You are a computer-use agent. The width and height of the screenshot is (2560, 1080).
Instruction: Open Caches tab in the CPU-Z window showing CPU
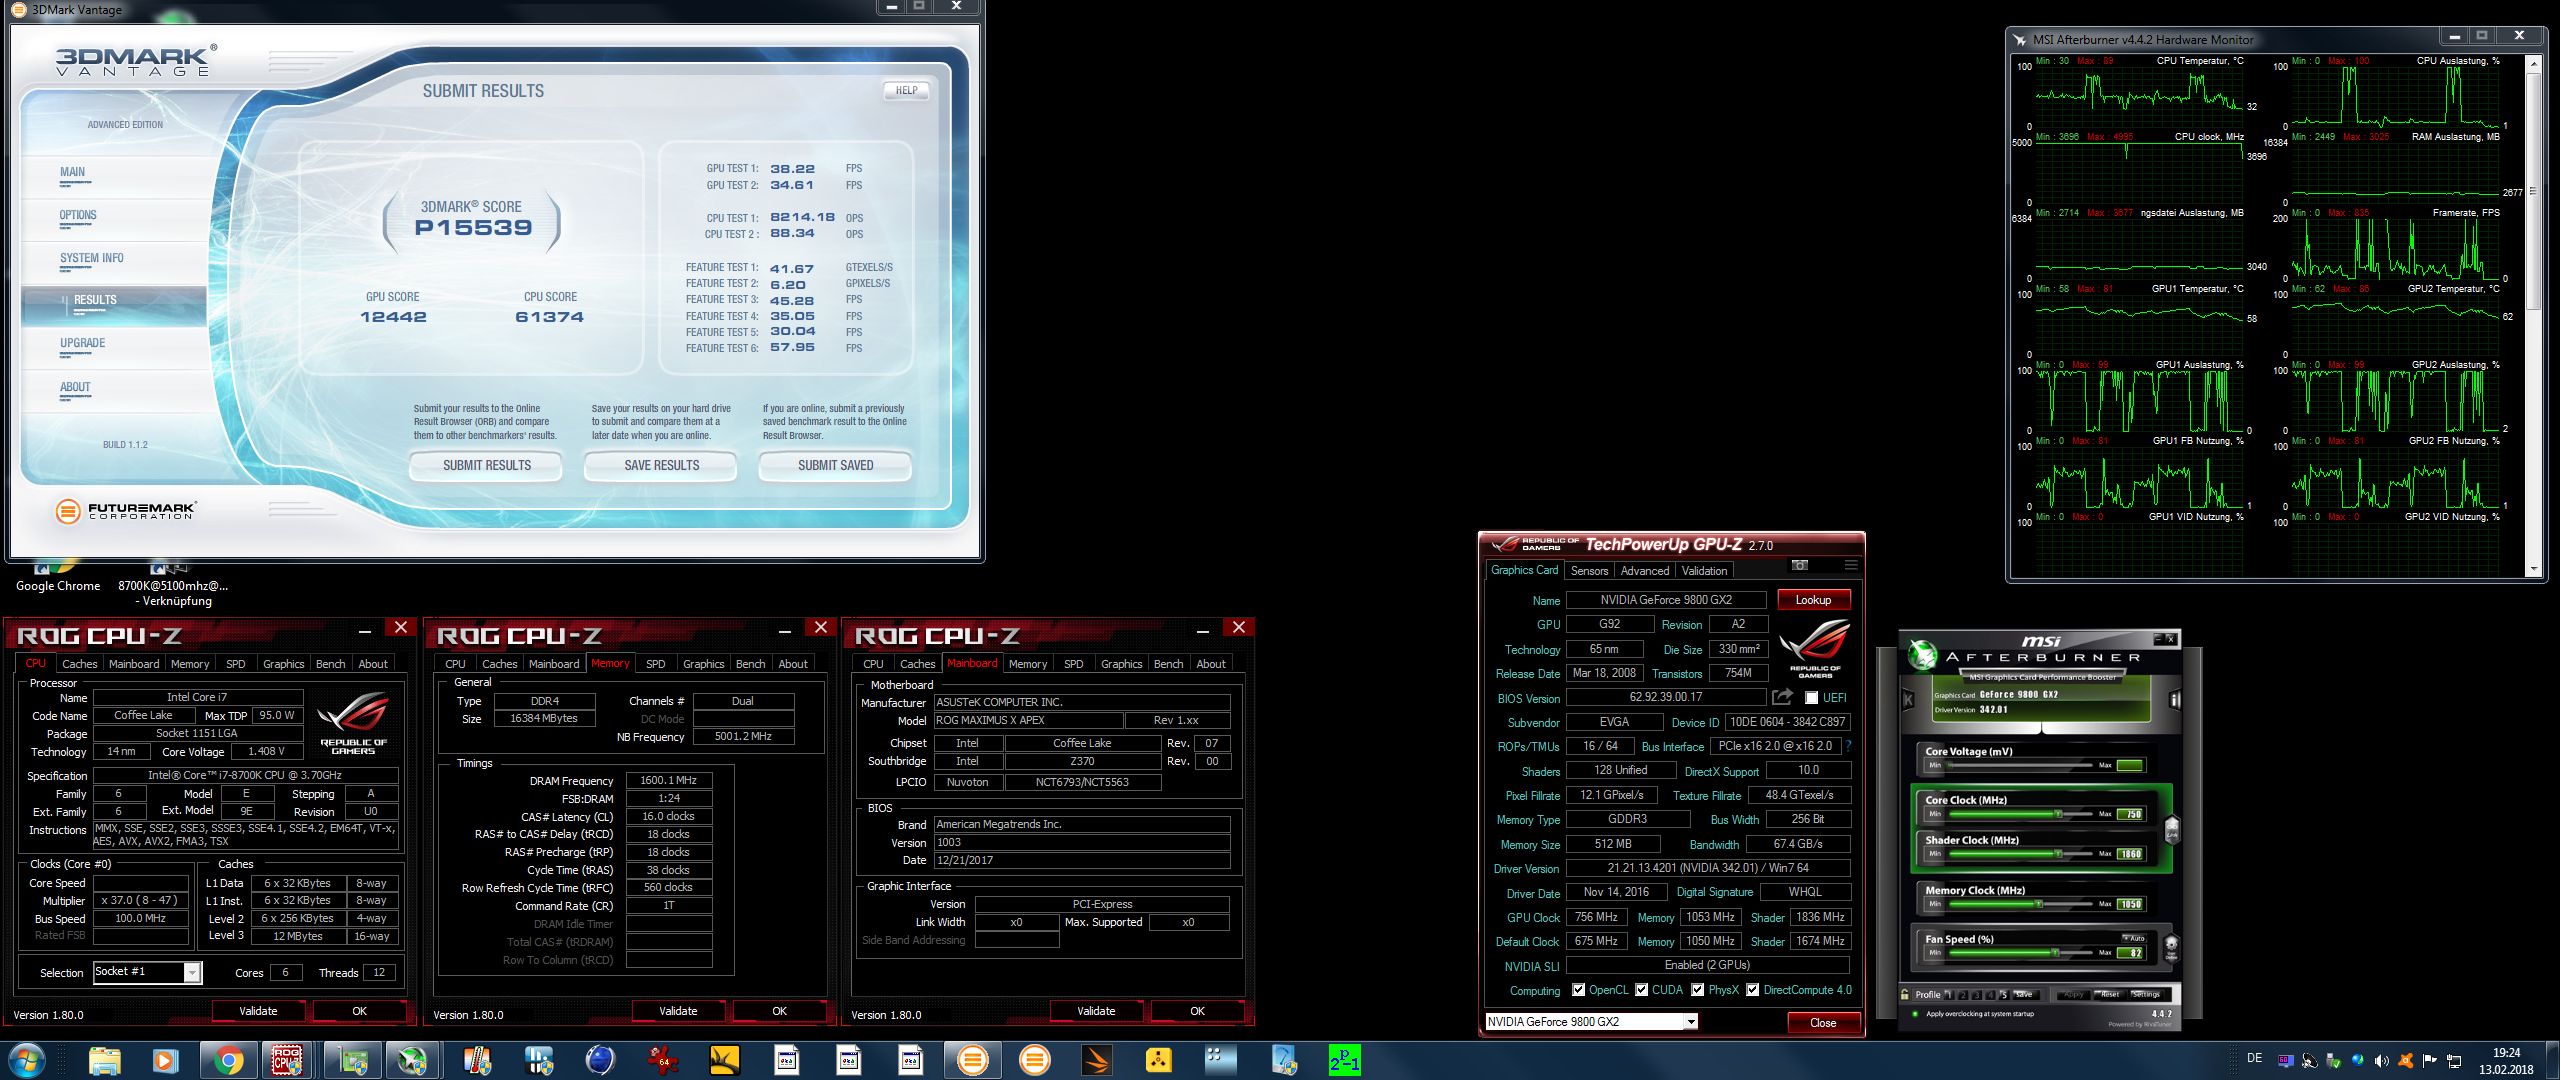click(80, 664)
